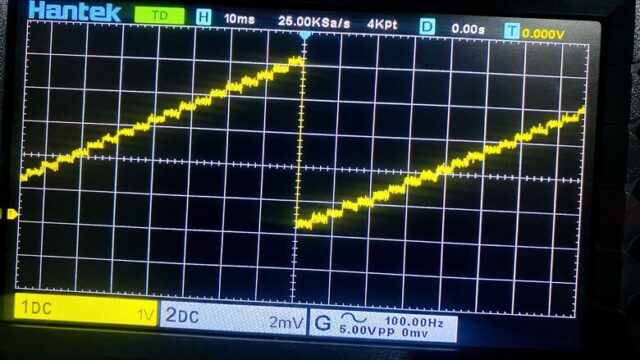Viewport: 640px width, 360px height.
Task: Select the 0.000V trigger level value
Action: pyautogui.click(x=543, y=34)
